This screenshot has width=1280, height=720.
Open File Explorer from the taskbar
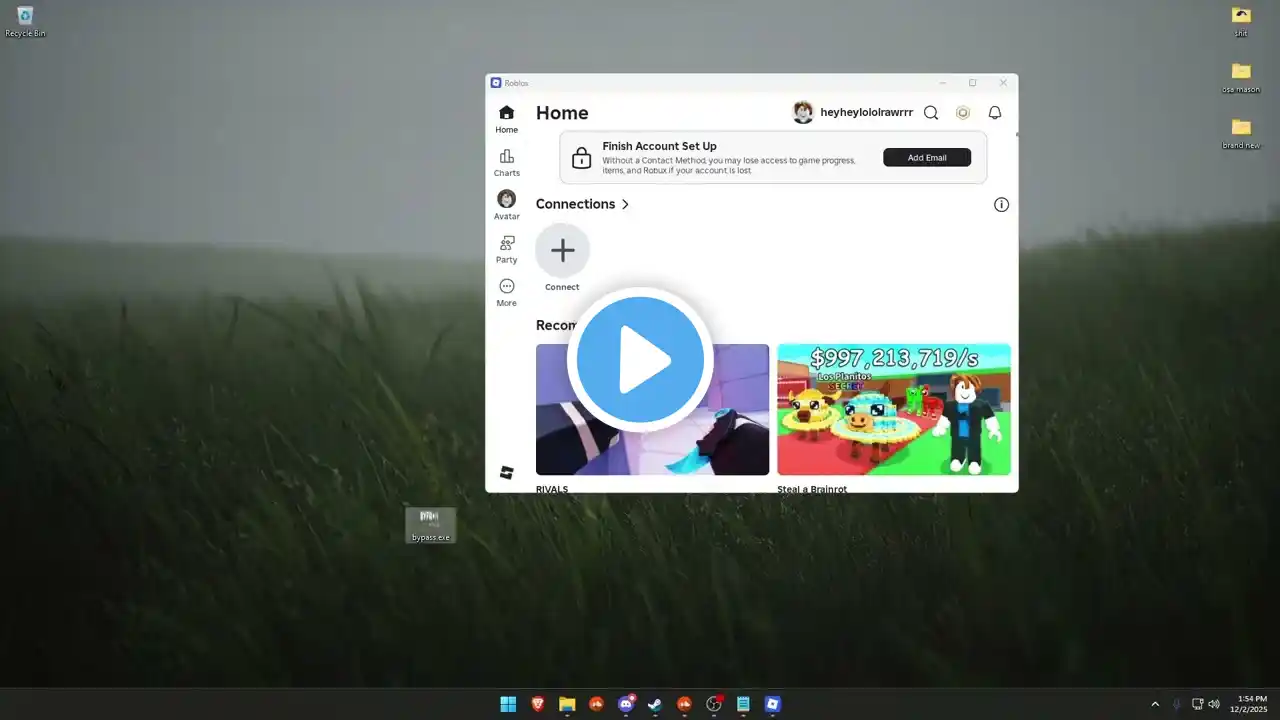coord(567,704)
